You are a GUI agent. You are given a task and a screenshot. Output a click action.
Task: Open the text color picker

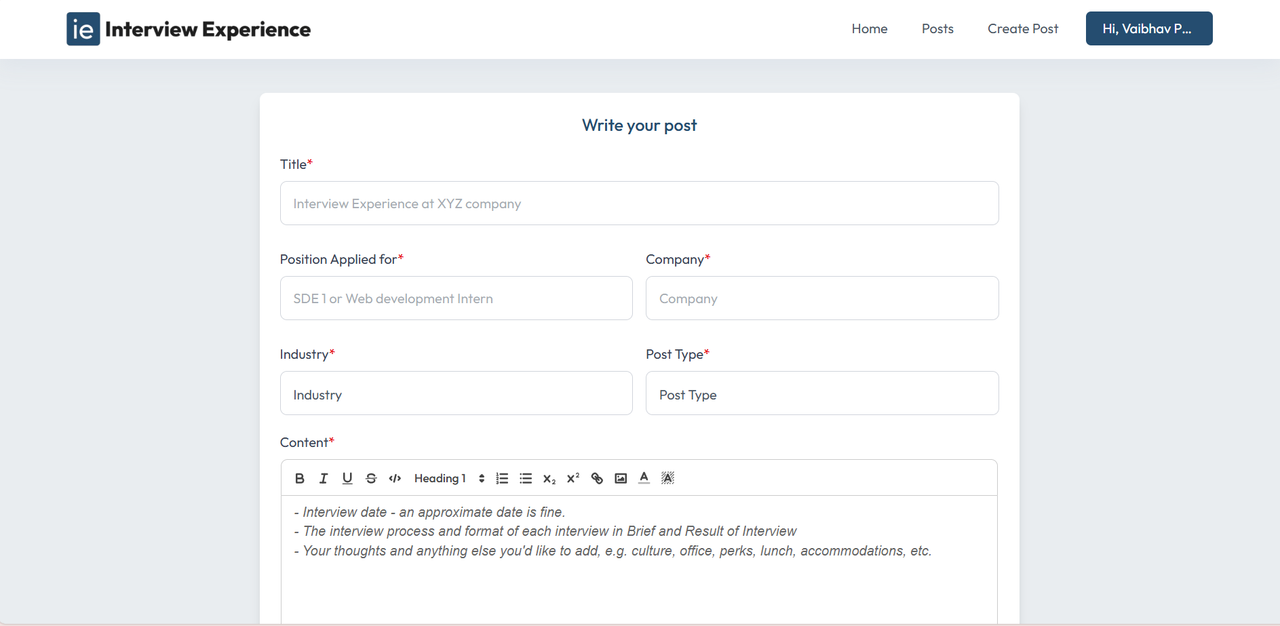pos(644,478)
